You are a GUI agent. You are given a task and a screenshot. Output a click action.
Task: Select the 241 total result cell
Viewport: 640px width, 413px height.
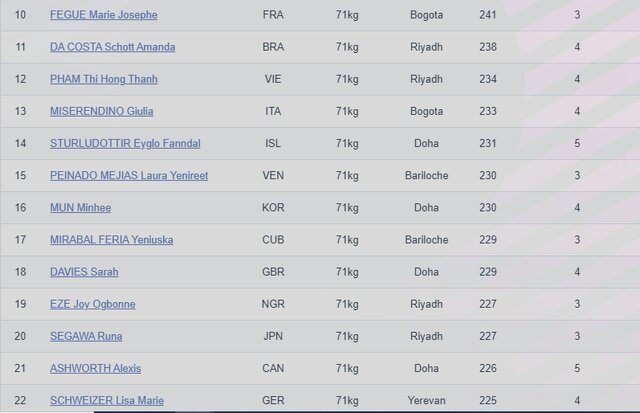(x=487, y=15)
